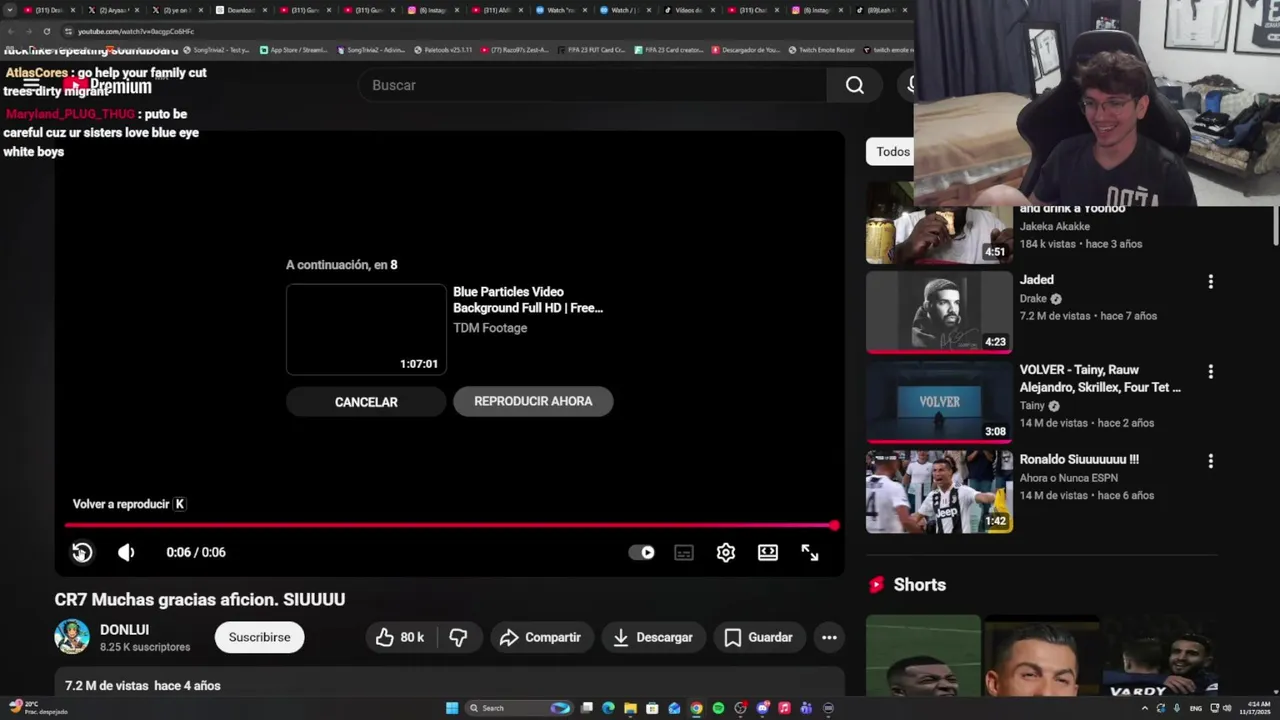Open File Explorer from the taskbar

[x=630, y=708]
